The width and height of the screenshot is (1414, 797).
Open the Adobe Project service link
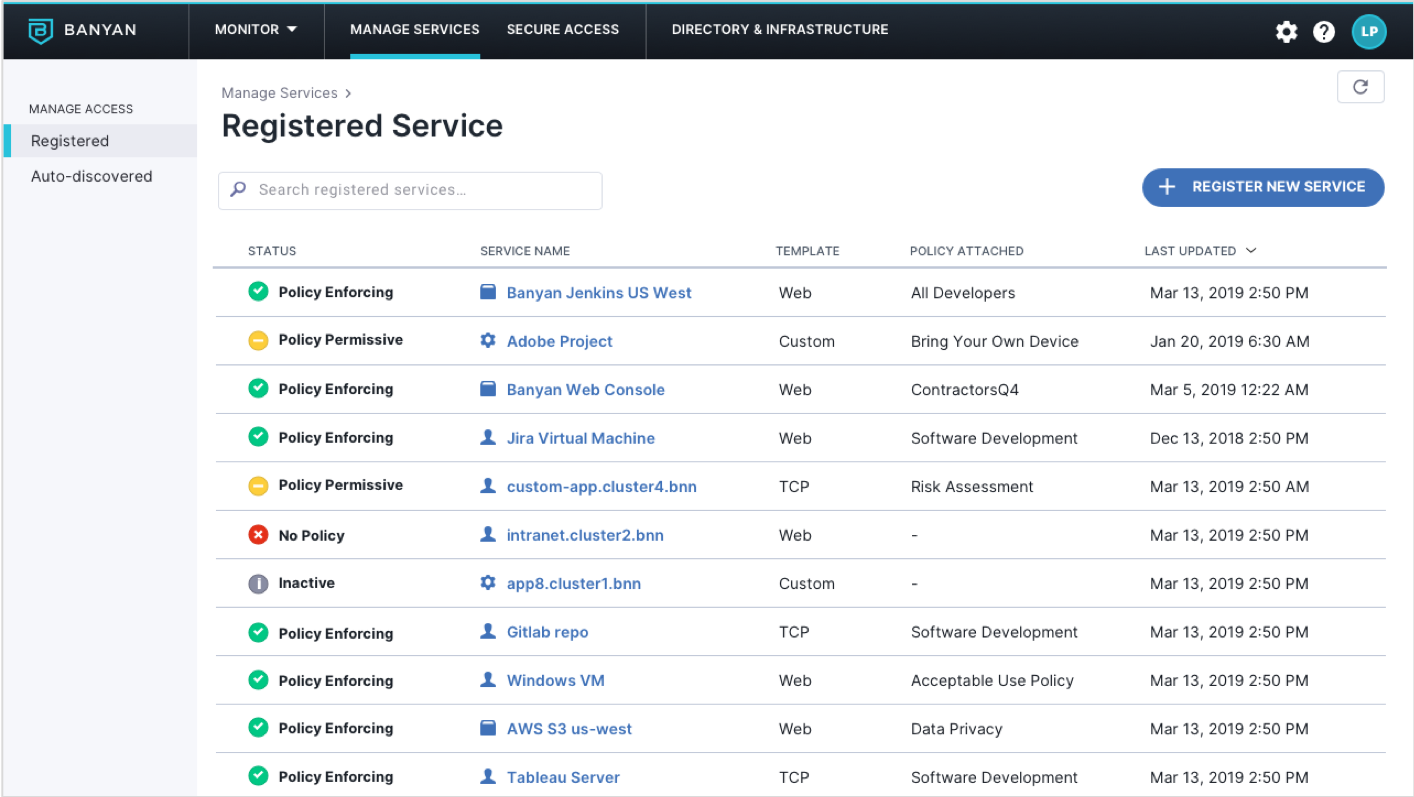(560, 341)
